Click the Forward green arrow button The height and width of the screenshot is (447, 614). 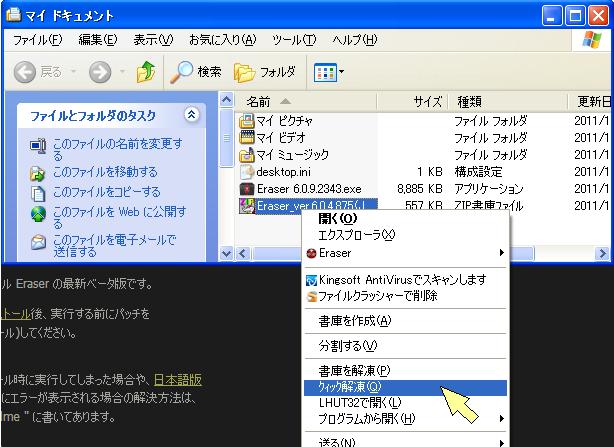click(100, 72)
